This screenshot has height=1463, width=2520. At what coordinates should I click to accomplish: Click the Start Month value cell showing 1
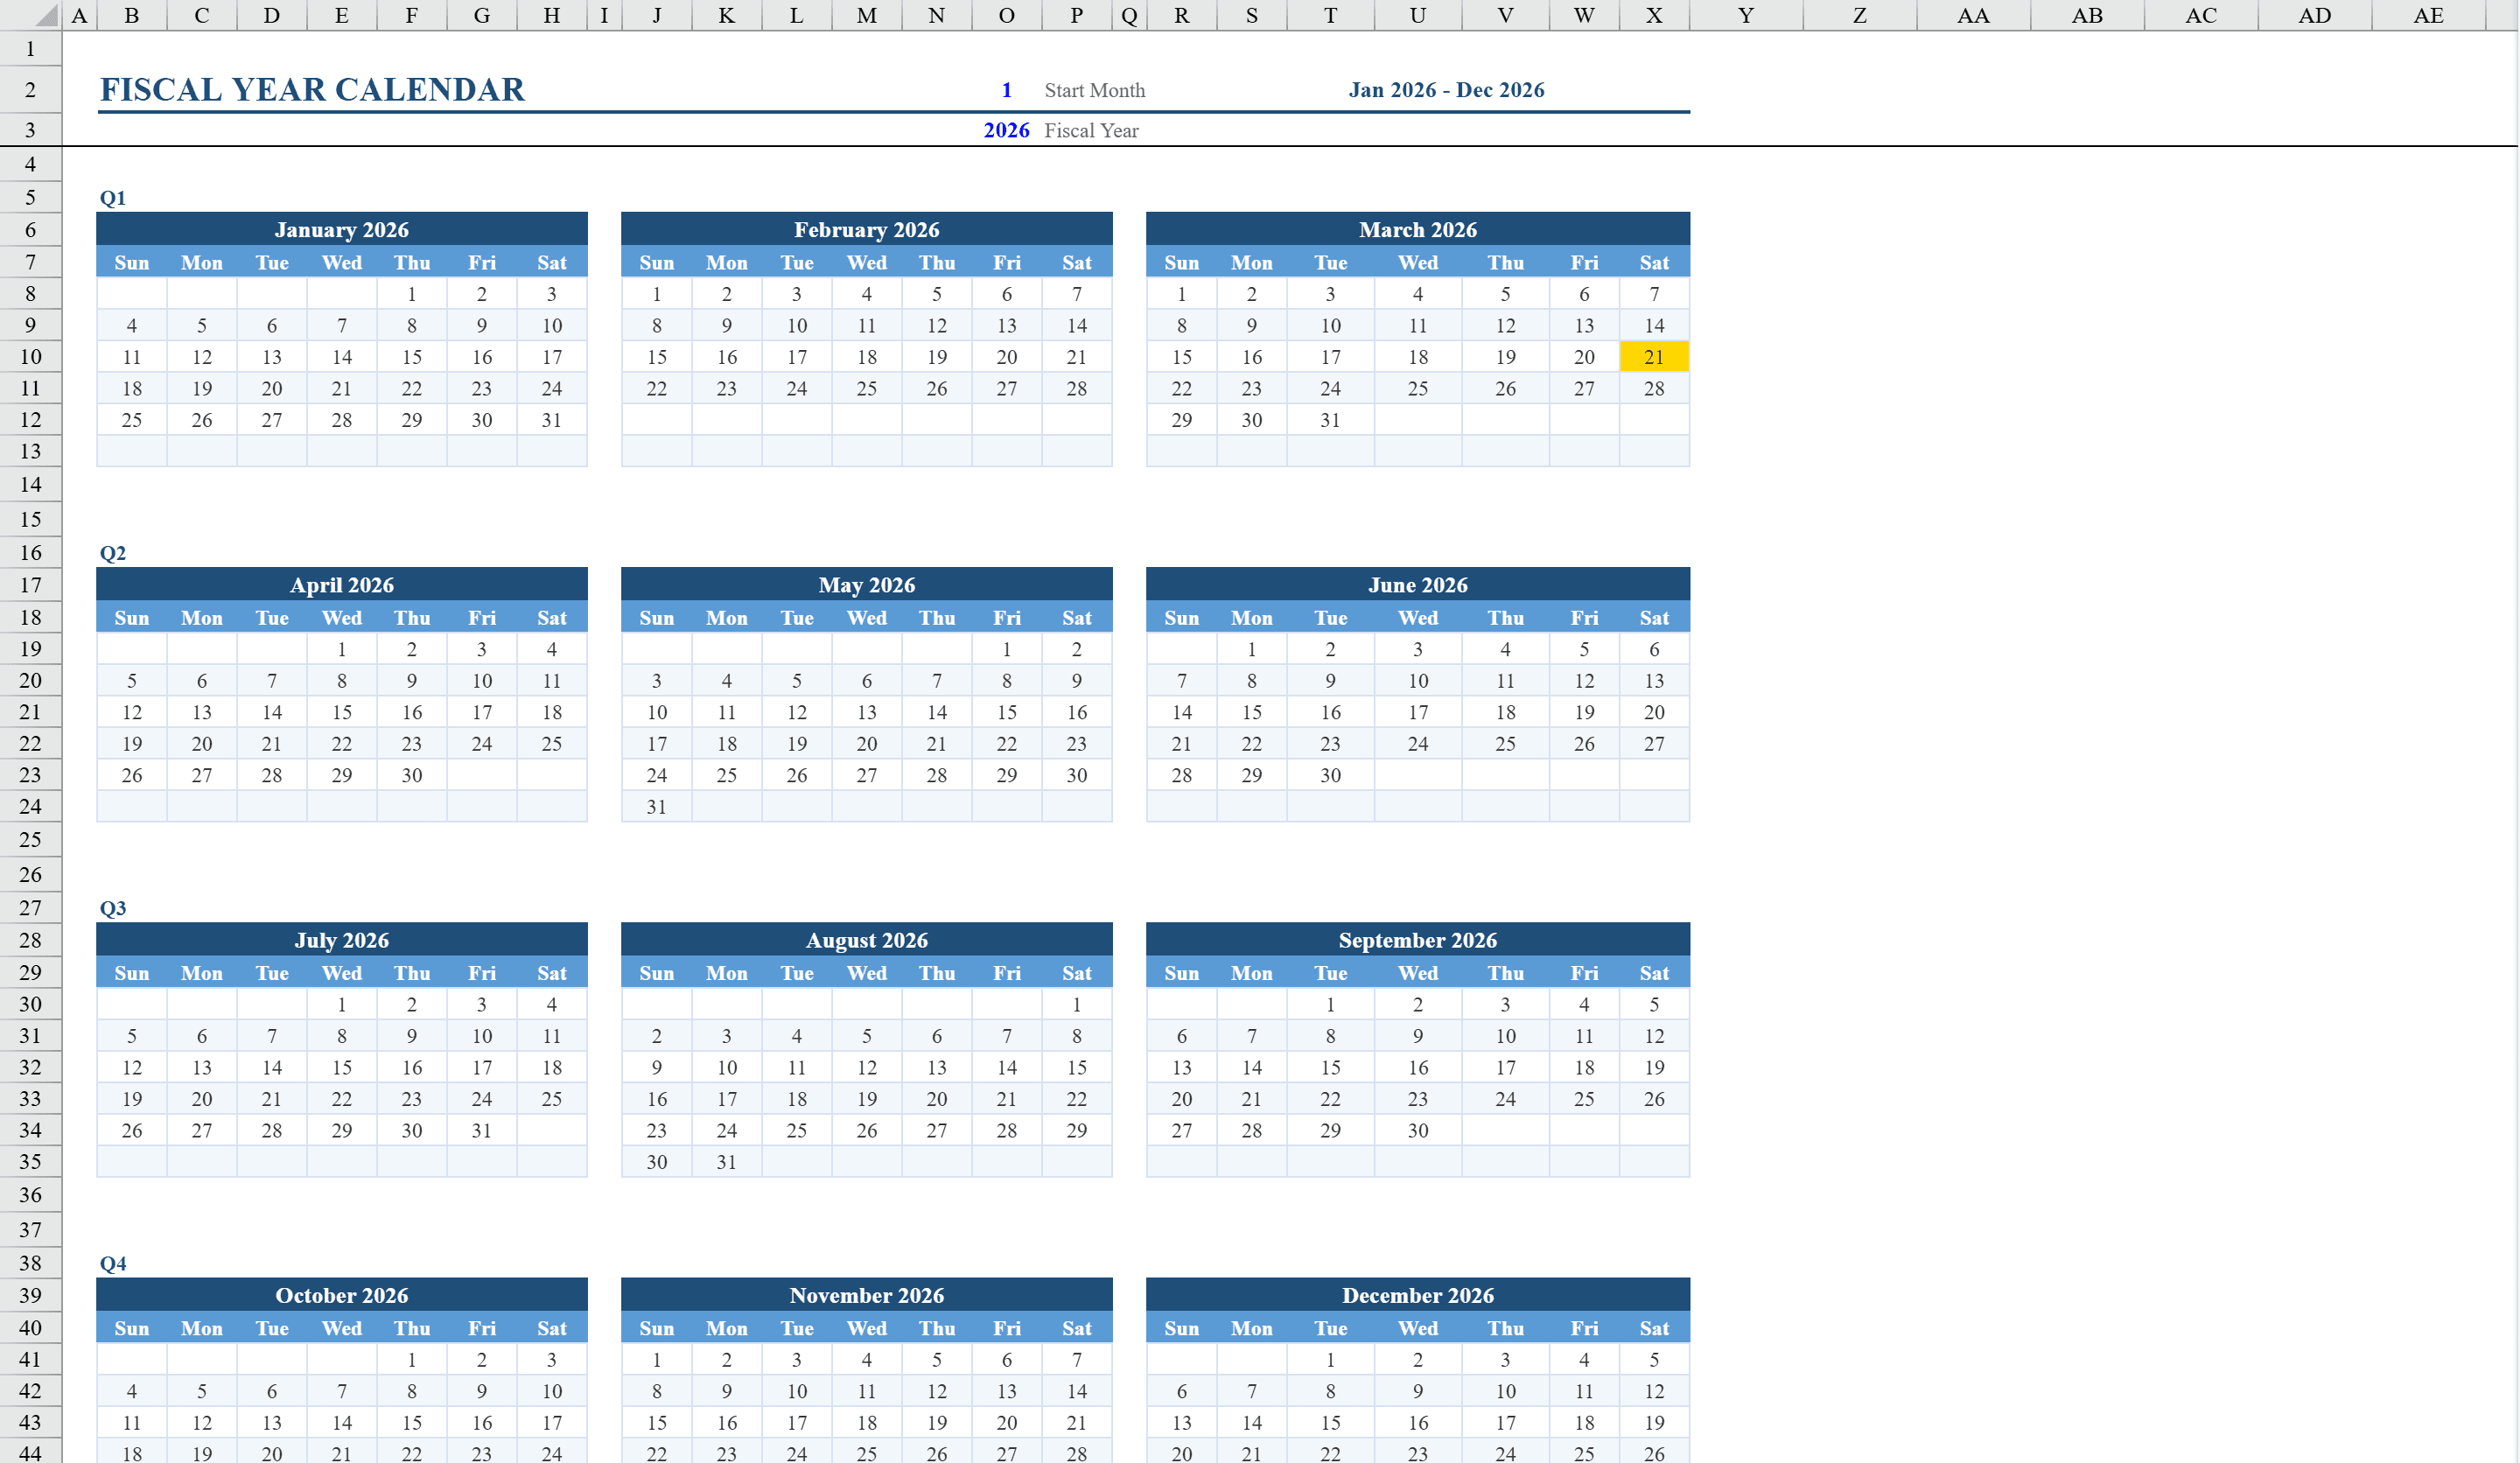1006,89
